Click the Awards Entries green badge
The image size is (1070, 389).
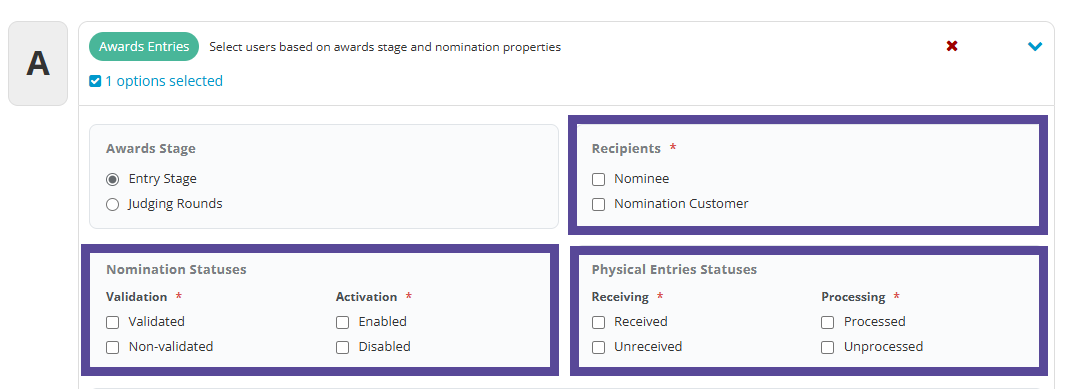[144, 46]
